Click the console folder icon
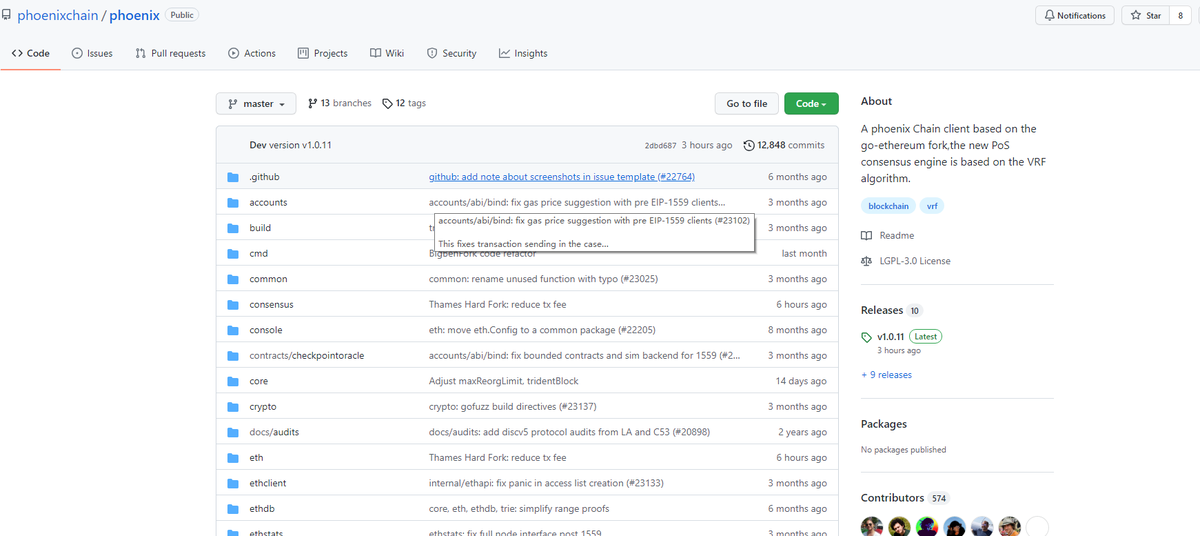This screenshot has width=1200, height=536. coord(232,330)
